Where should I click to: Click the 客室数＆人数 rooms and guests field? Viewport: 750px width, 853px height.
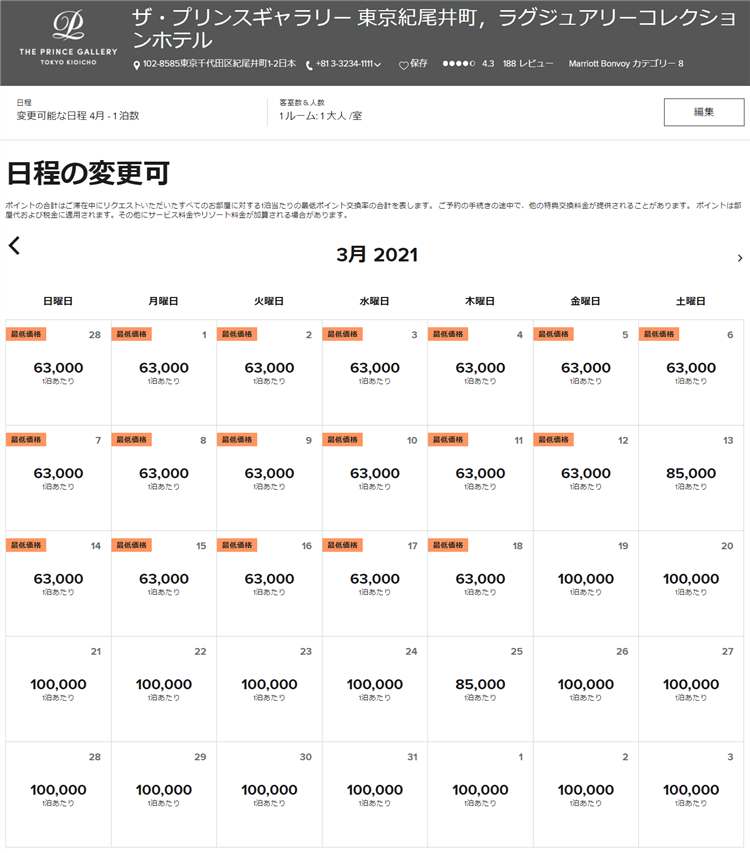click(x=321, y=116)
